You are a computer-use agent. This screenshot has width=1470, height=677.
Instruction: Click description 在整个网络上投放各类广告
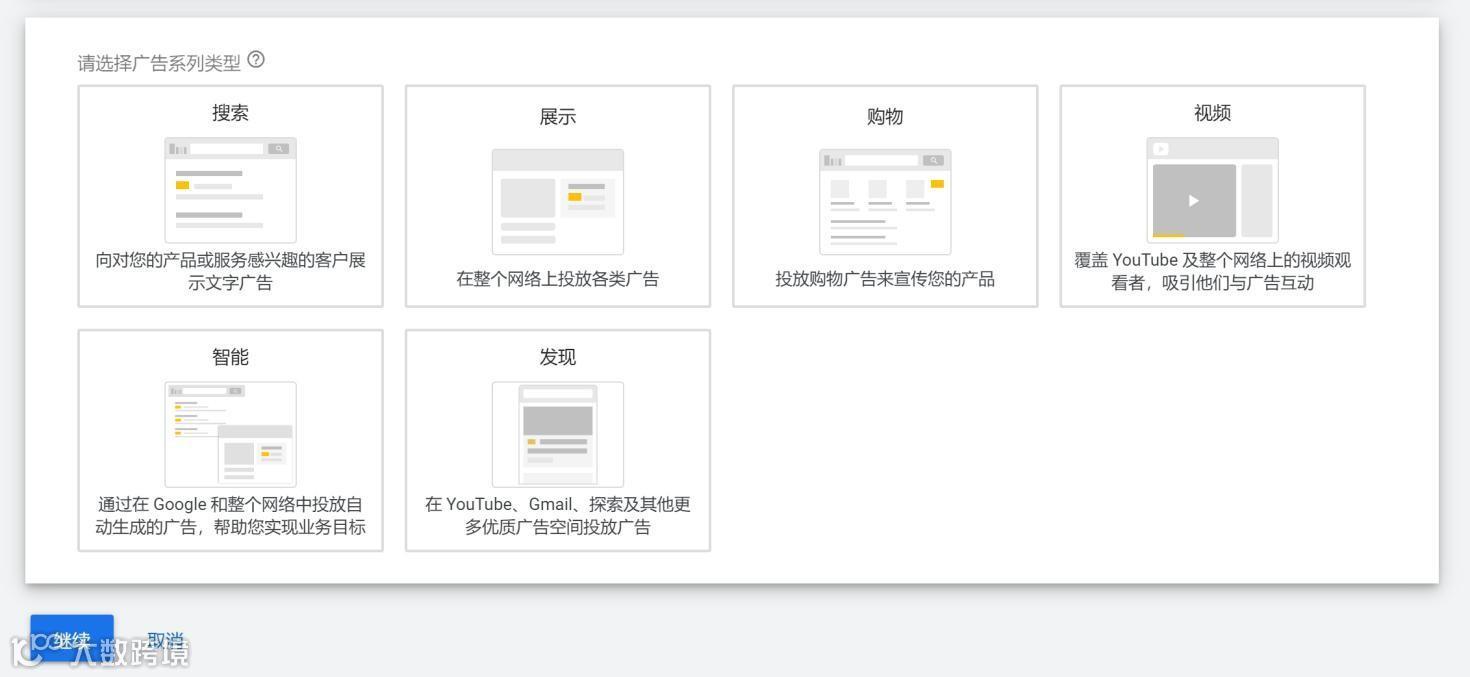(x=558, y=279)
